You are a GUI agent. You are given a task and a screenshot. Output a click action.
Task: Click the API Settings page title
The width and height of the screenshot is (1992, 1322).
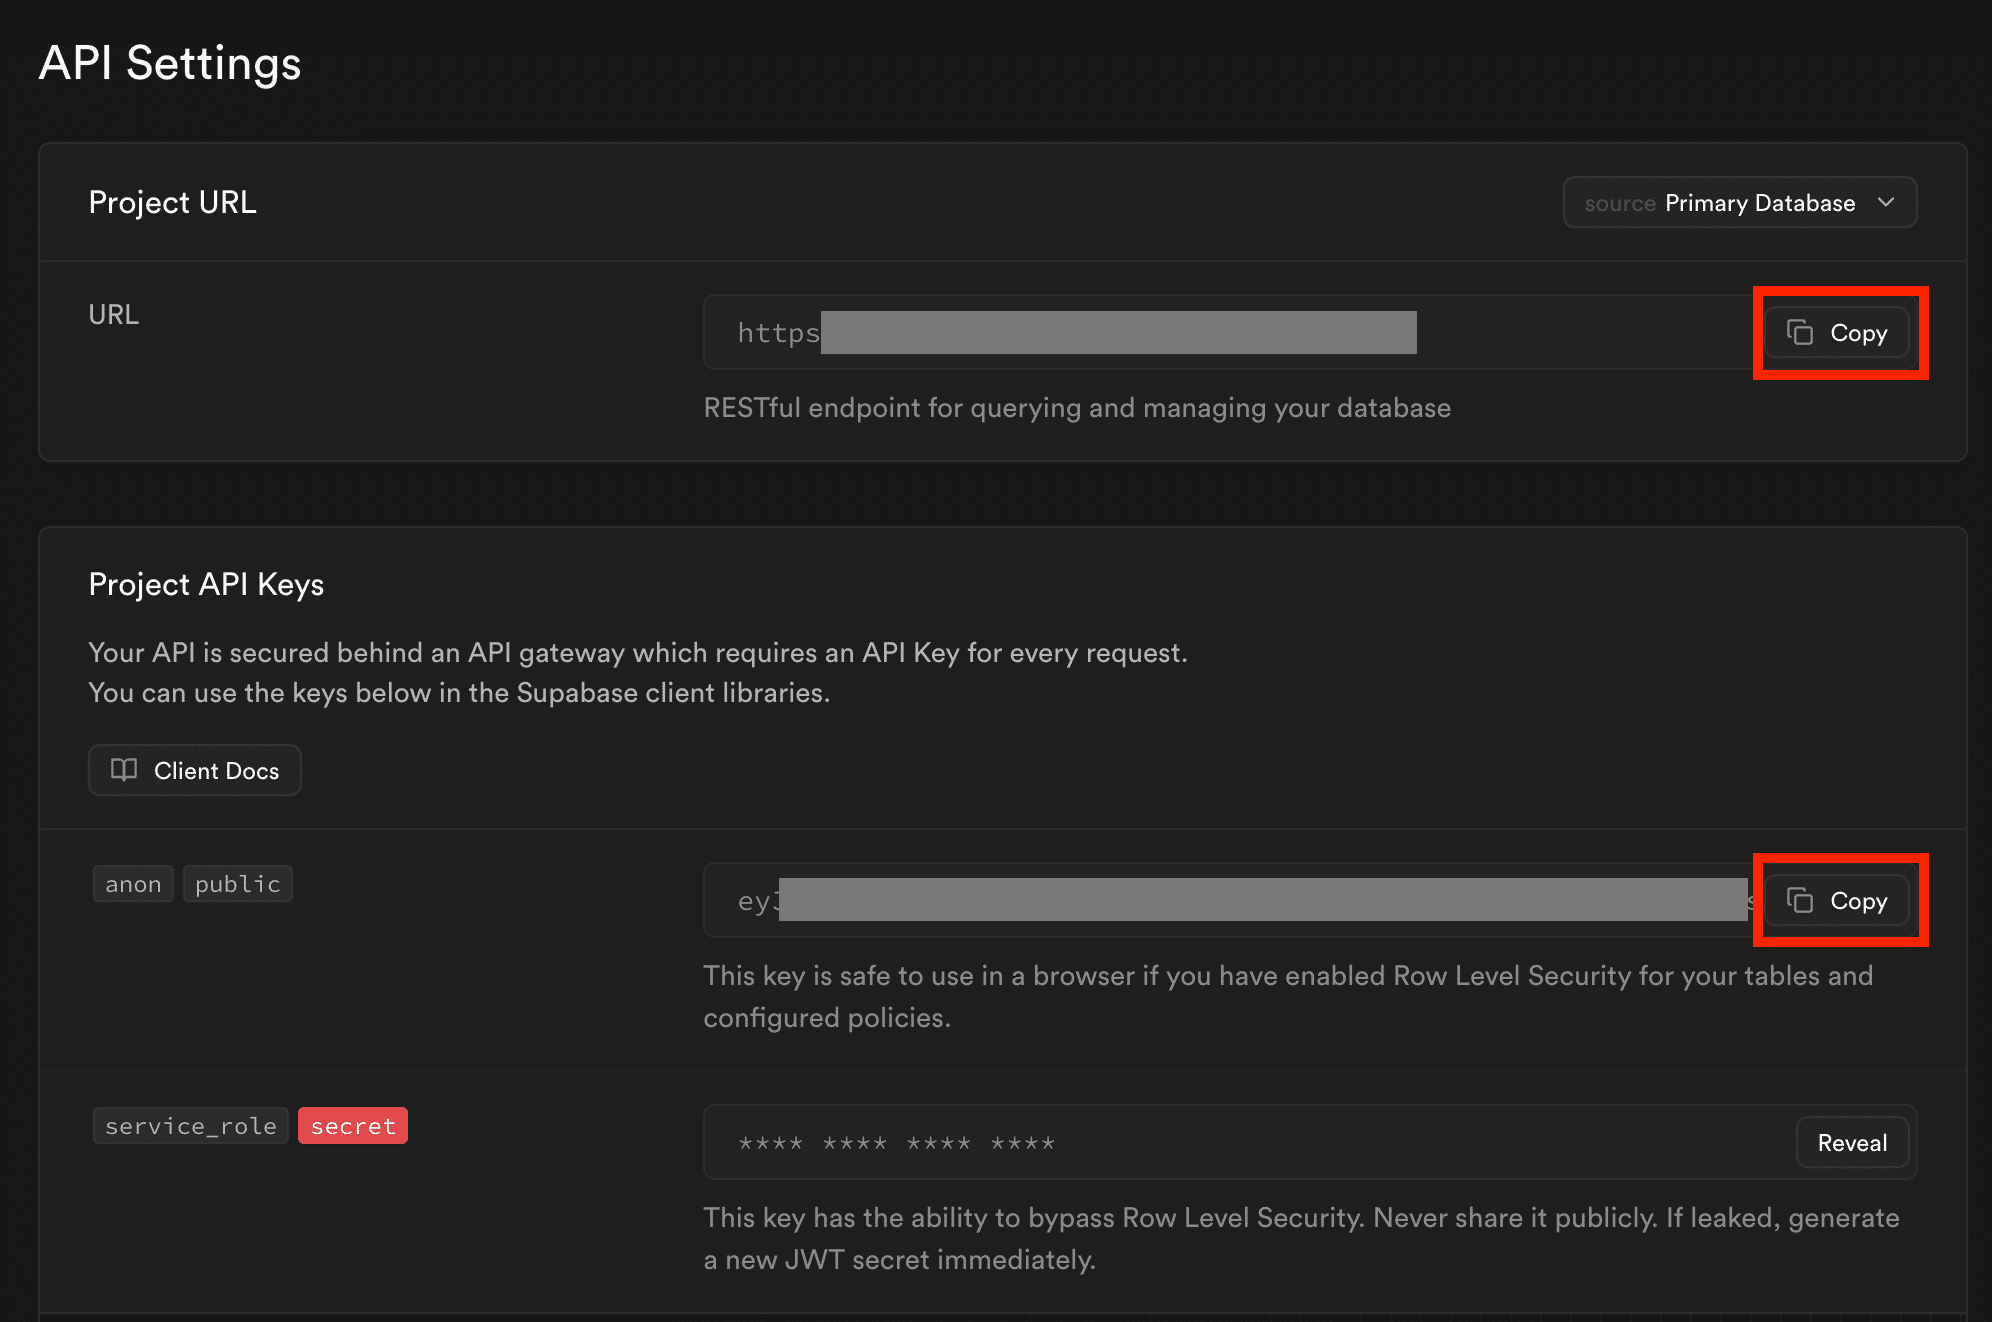[x=170, y=63]
